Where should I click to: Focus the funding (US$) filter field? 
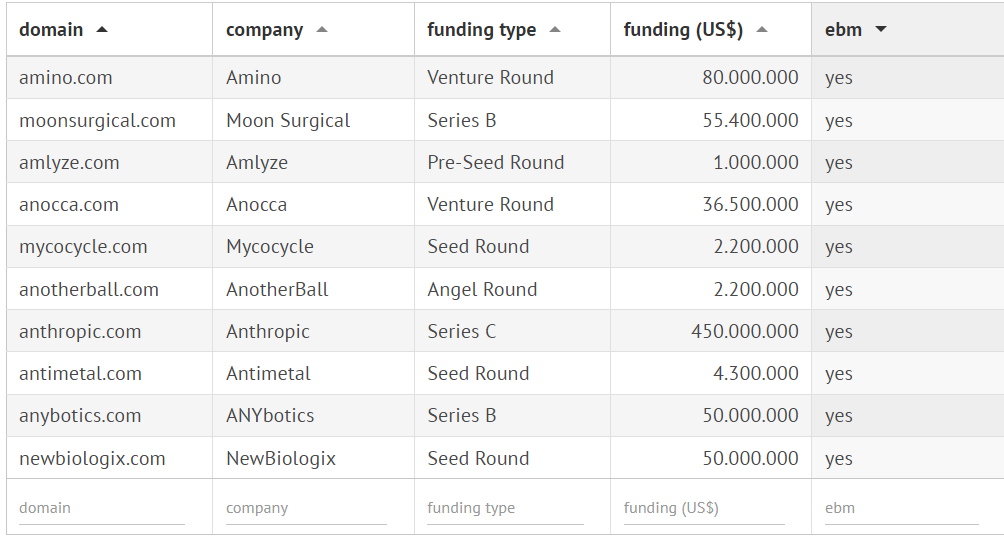click(704, 508)
